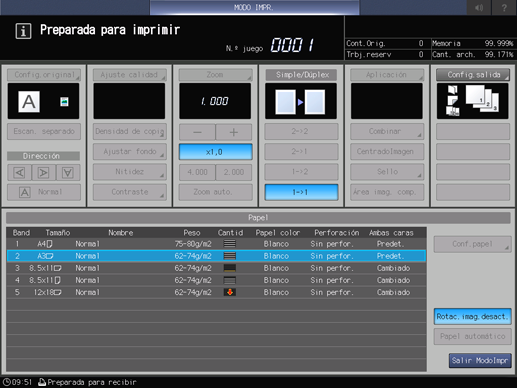
Task: Open Conf. papel settings
Action: (472, 244)
